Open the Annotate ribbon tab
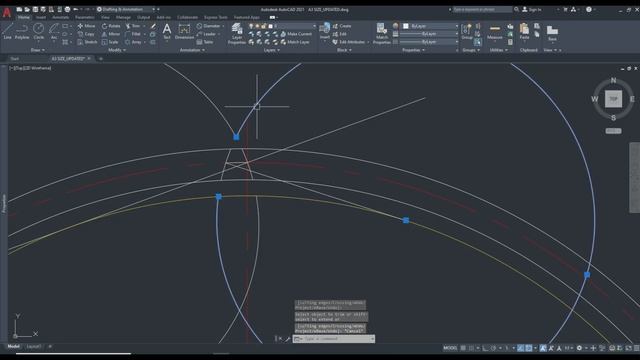 tap(60, 18)
